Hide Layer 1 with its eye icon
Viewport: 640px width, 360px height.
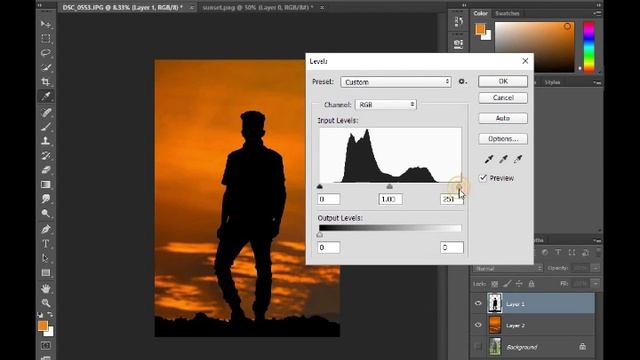click(x=478, y=304)
